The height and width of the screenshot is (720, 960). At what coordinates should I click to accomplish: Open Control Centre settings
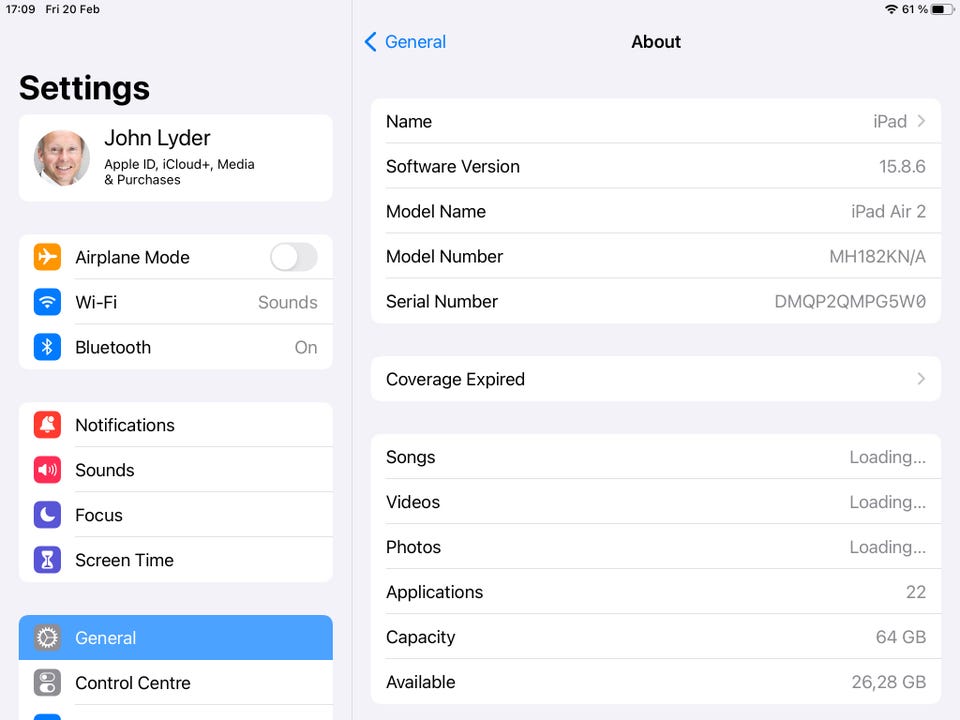(x=176, y=683)
